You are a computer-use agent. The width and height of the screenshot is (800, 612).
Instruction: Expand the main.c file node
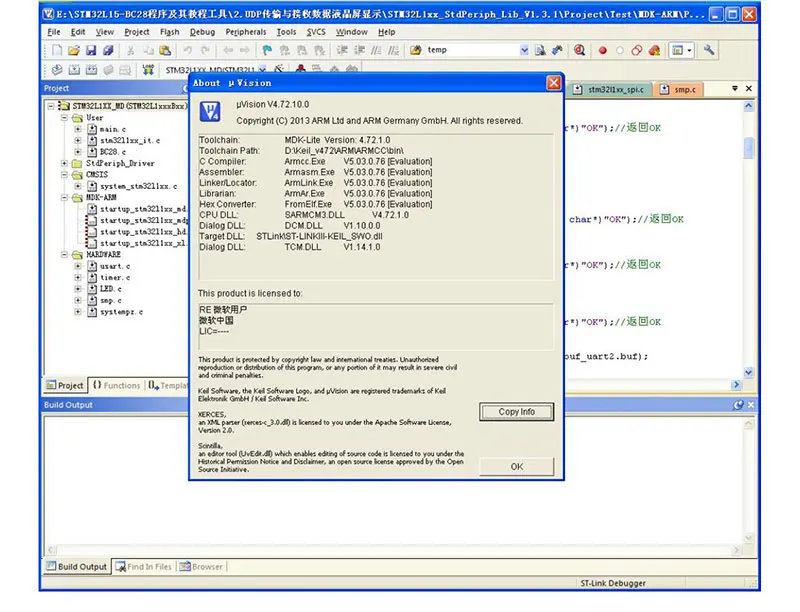pyautogui.click(x=78, y=129)
